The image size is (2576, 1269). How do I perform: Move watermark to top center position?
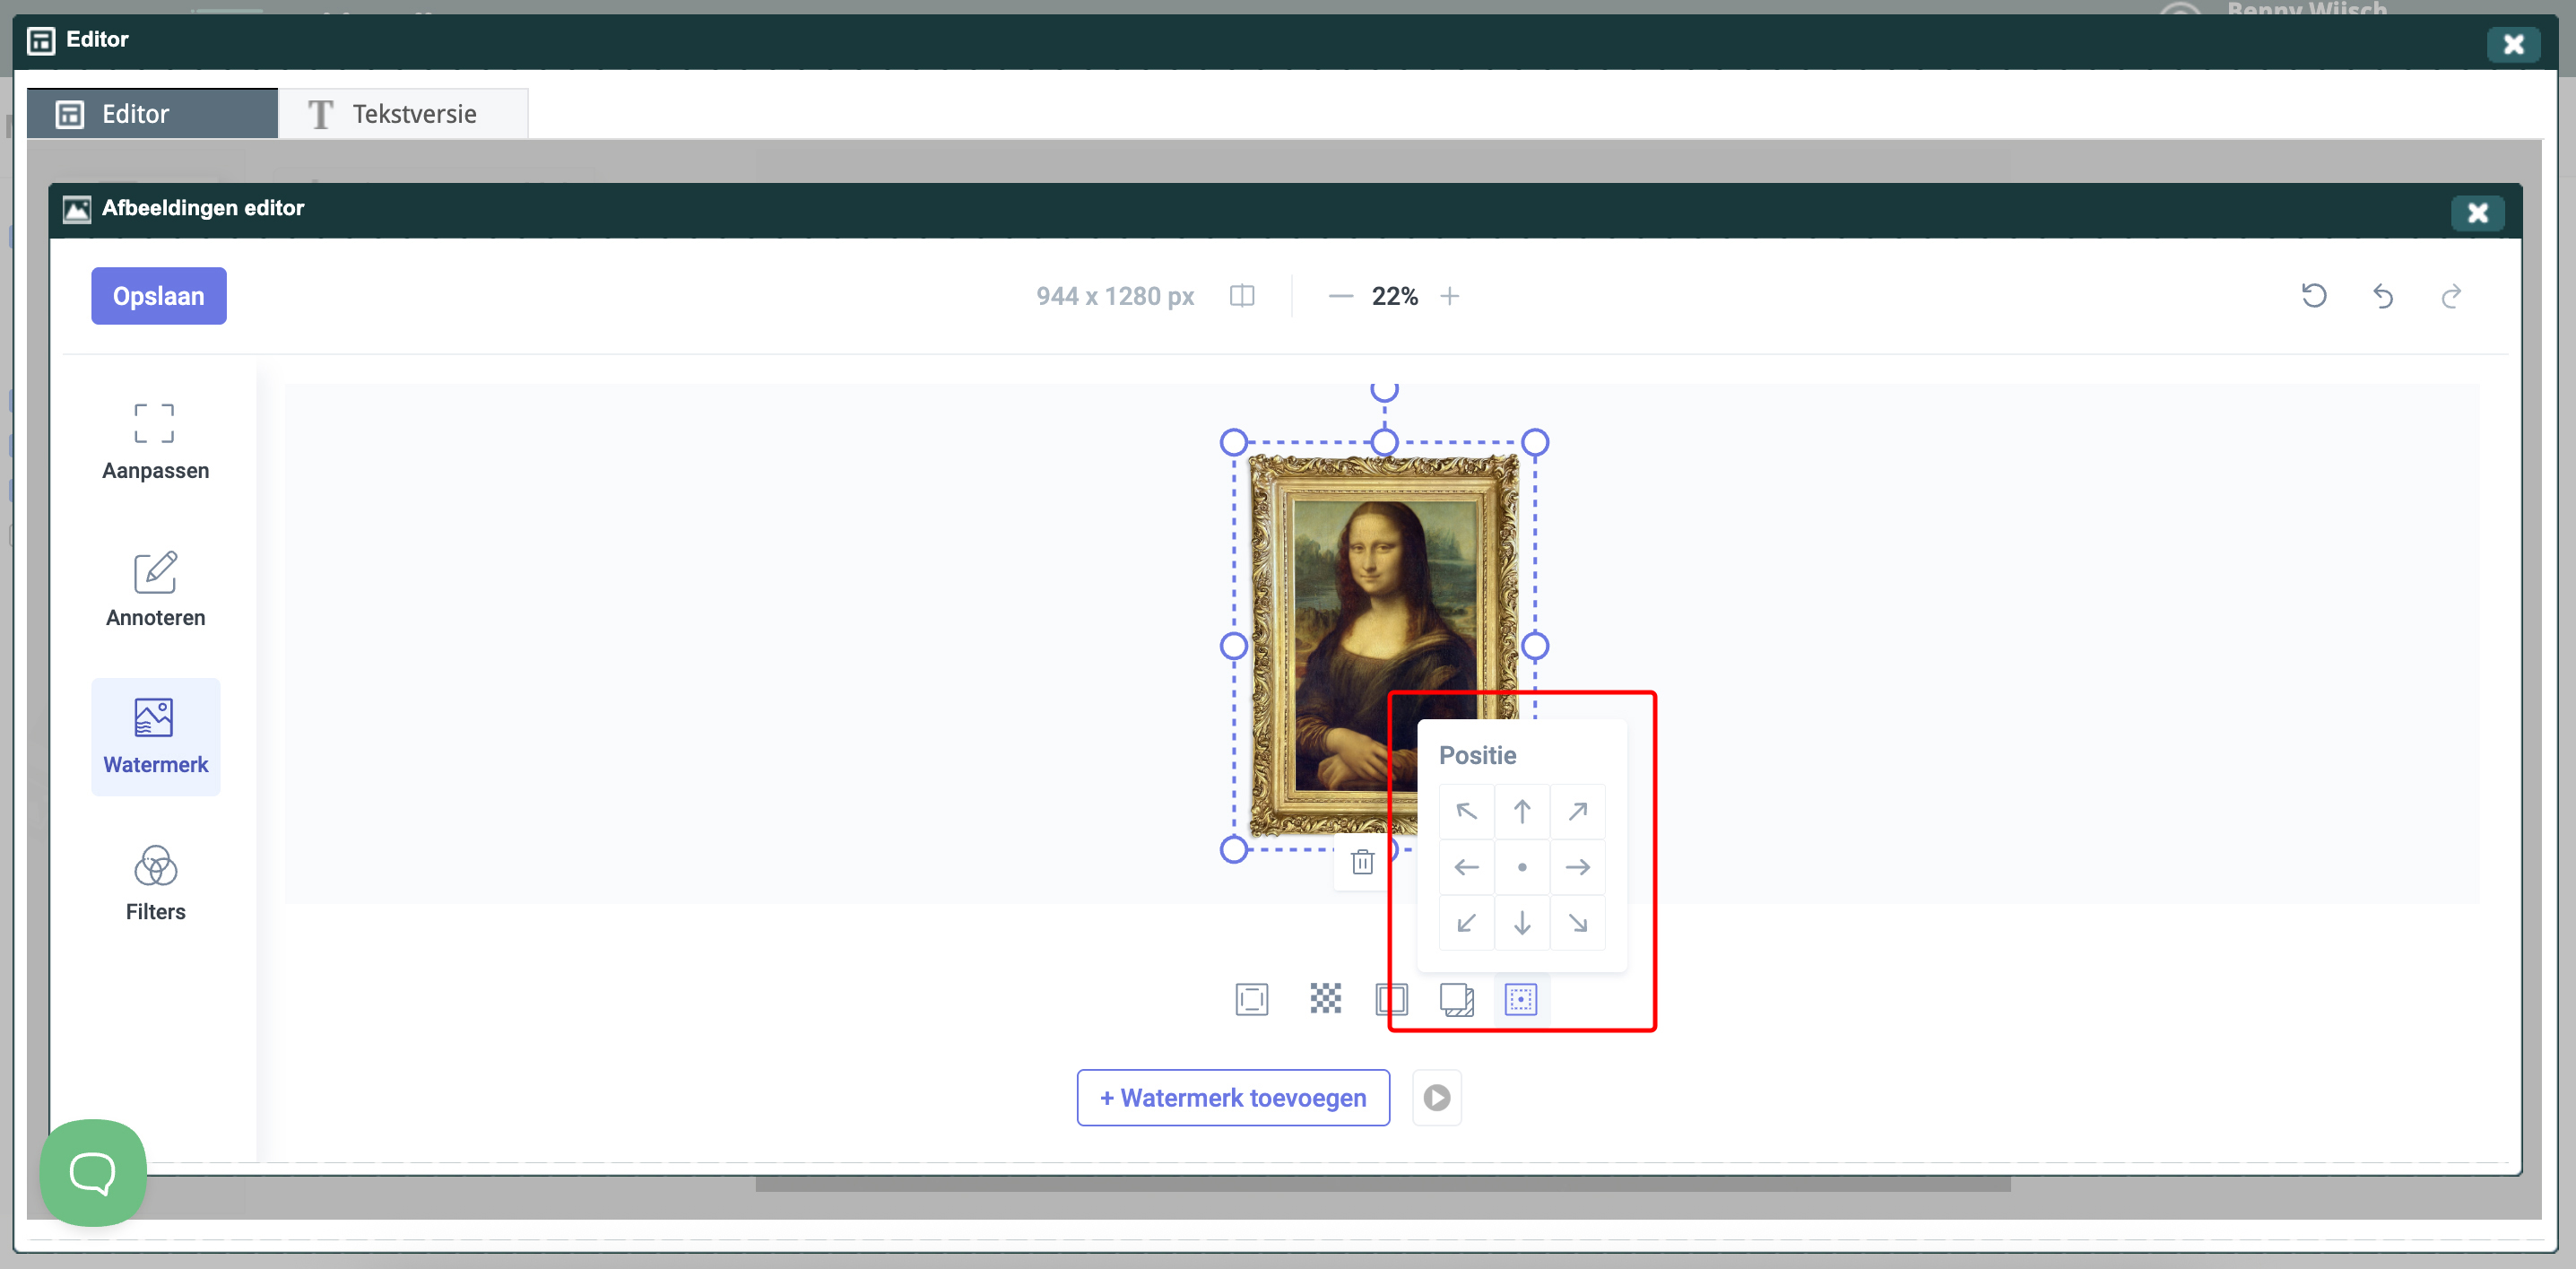point(1522,811)
